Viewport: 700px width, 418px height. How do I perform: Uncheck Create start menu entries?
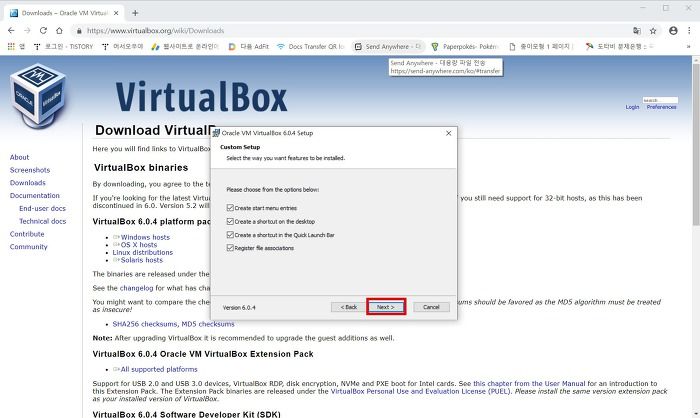[230, 208]
